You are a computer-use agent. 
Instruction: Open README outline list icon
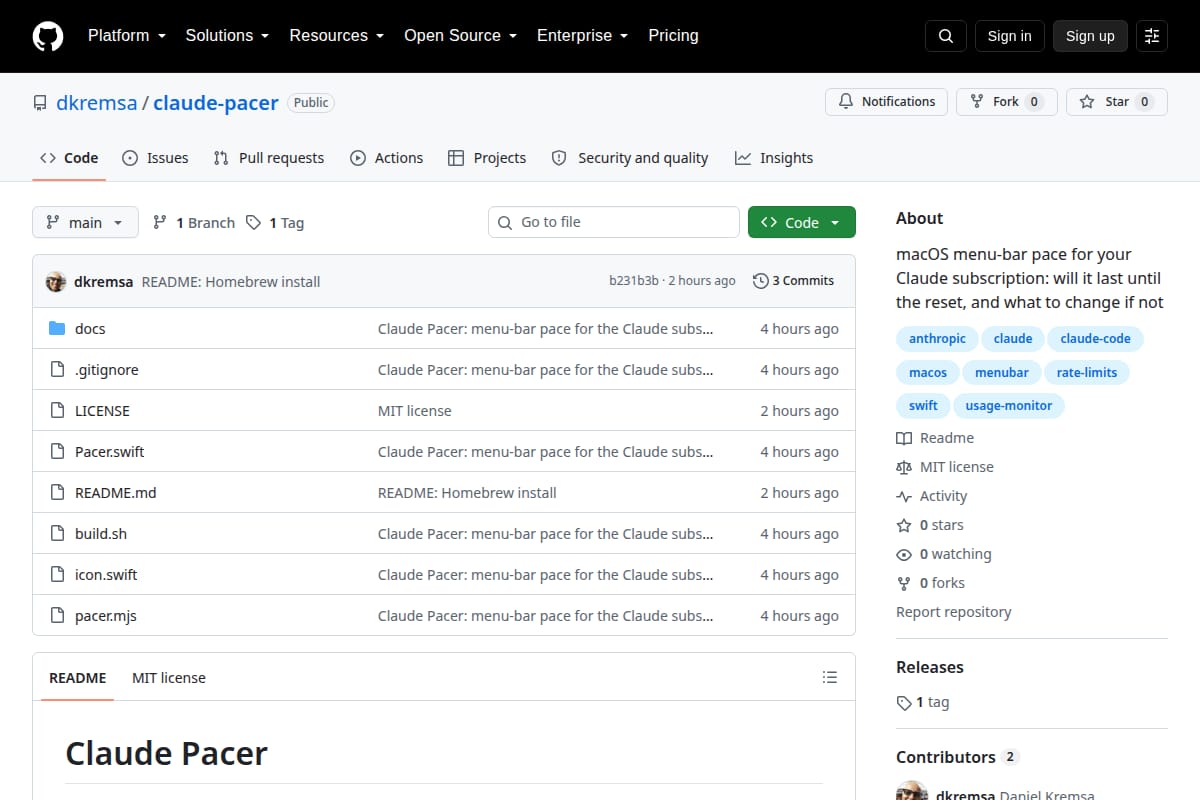click(x=829, y=677)
